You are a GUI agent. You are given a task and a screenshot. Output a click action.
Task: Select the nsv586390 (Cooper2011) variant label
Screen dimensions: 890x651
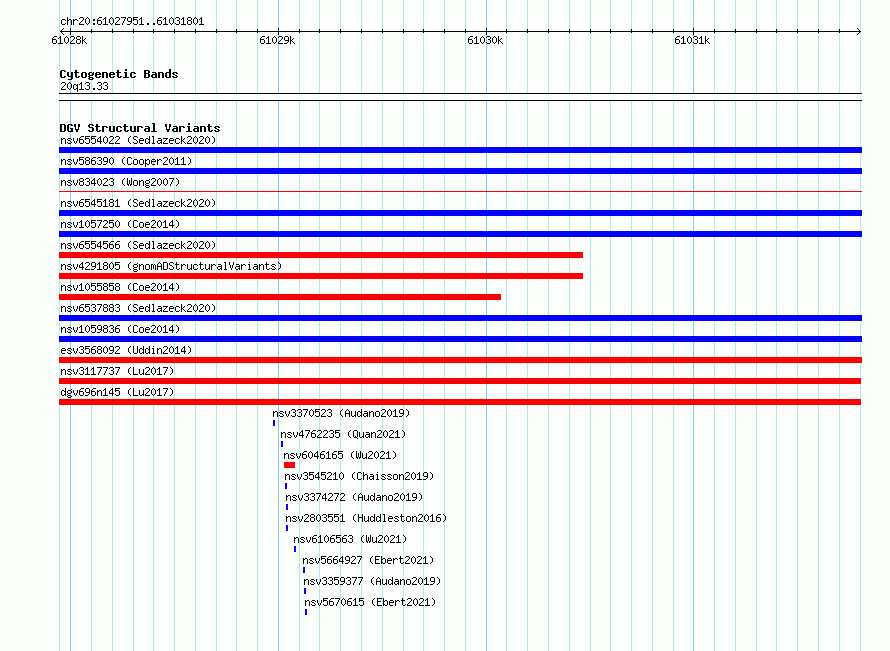[x=126, y=161]
